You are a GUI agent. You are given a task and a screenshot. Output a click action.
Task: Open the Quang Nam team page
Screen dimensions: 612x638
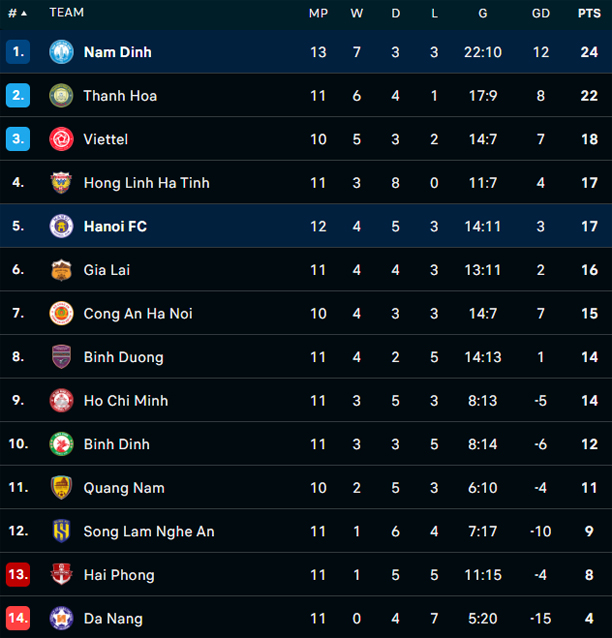124,488
